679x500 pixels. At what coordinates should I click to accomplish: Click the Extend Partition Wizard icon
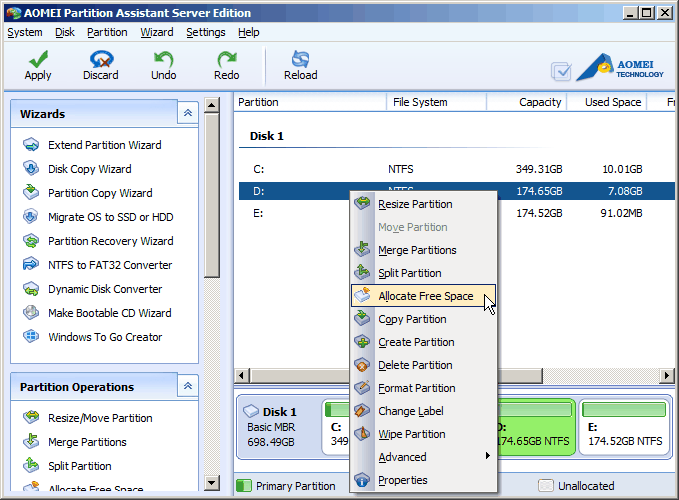coord(31,145)
